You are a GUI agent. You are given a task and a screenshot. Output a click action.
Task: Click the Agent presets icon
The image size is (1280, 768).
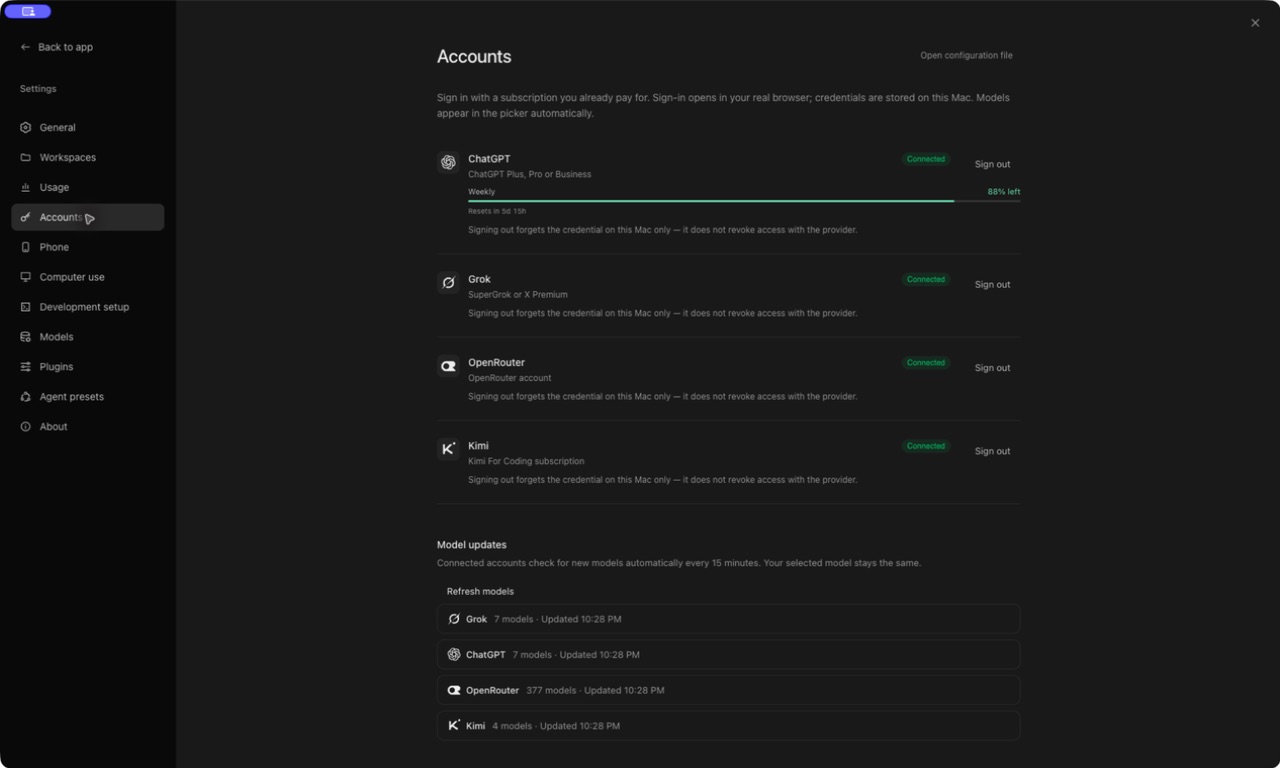(26, 397)
